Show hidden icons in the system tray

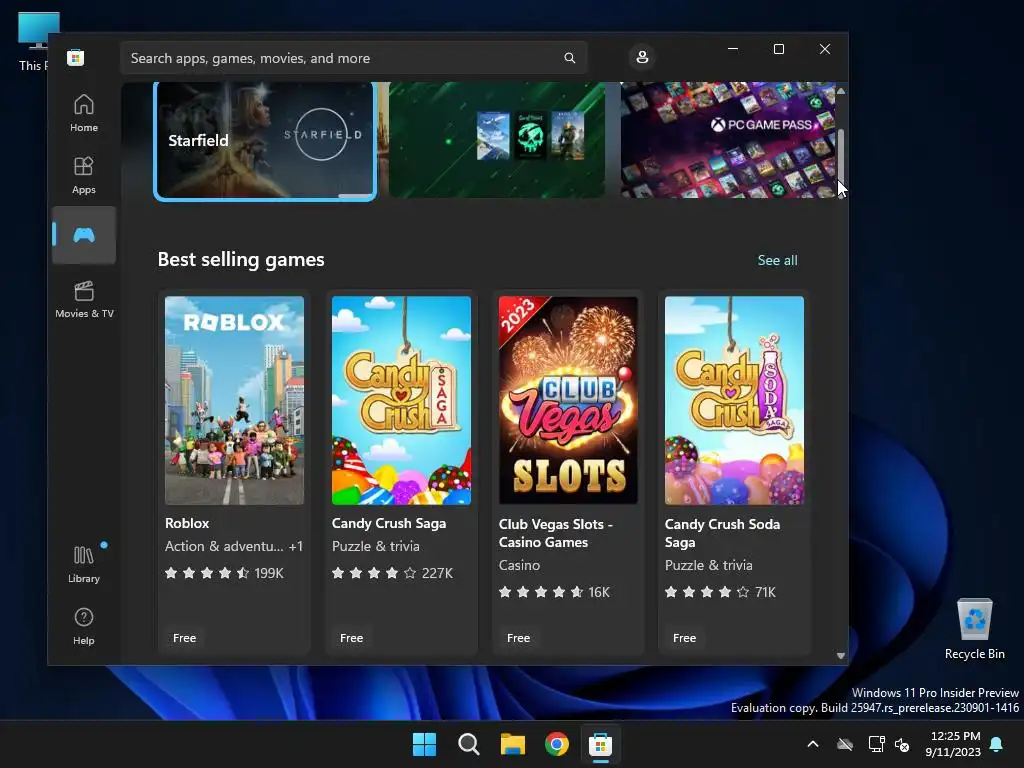tap(813, 744)
